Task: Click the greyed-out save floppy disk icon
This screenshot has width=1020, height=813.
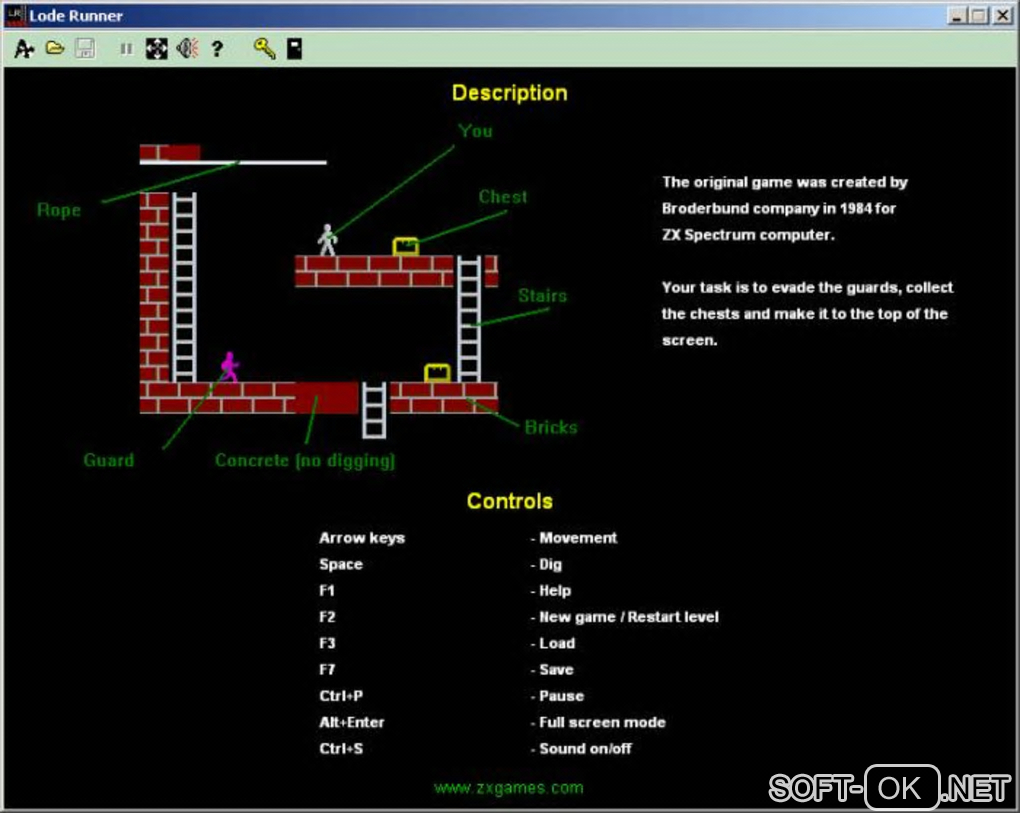Action: coord(85,48)
